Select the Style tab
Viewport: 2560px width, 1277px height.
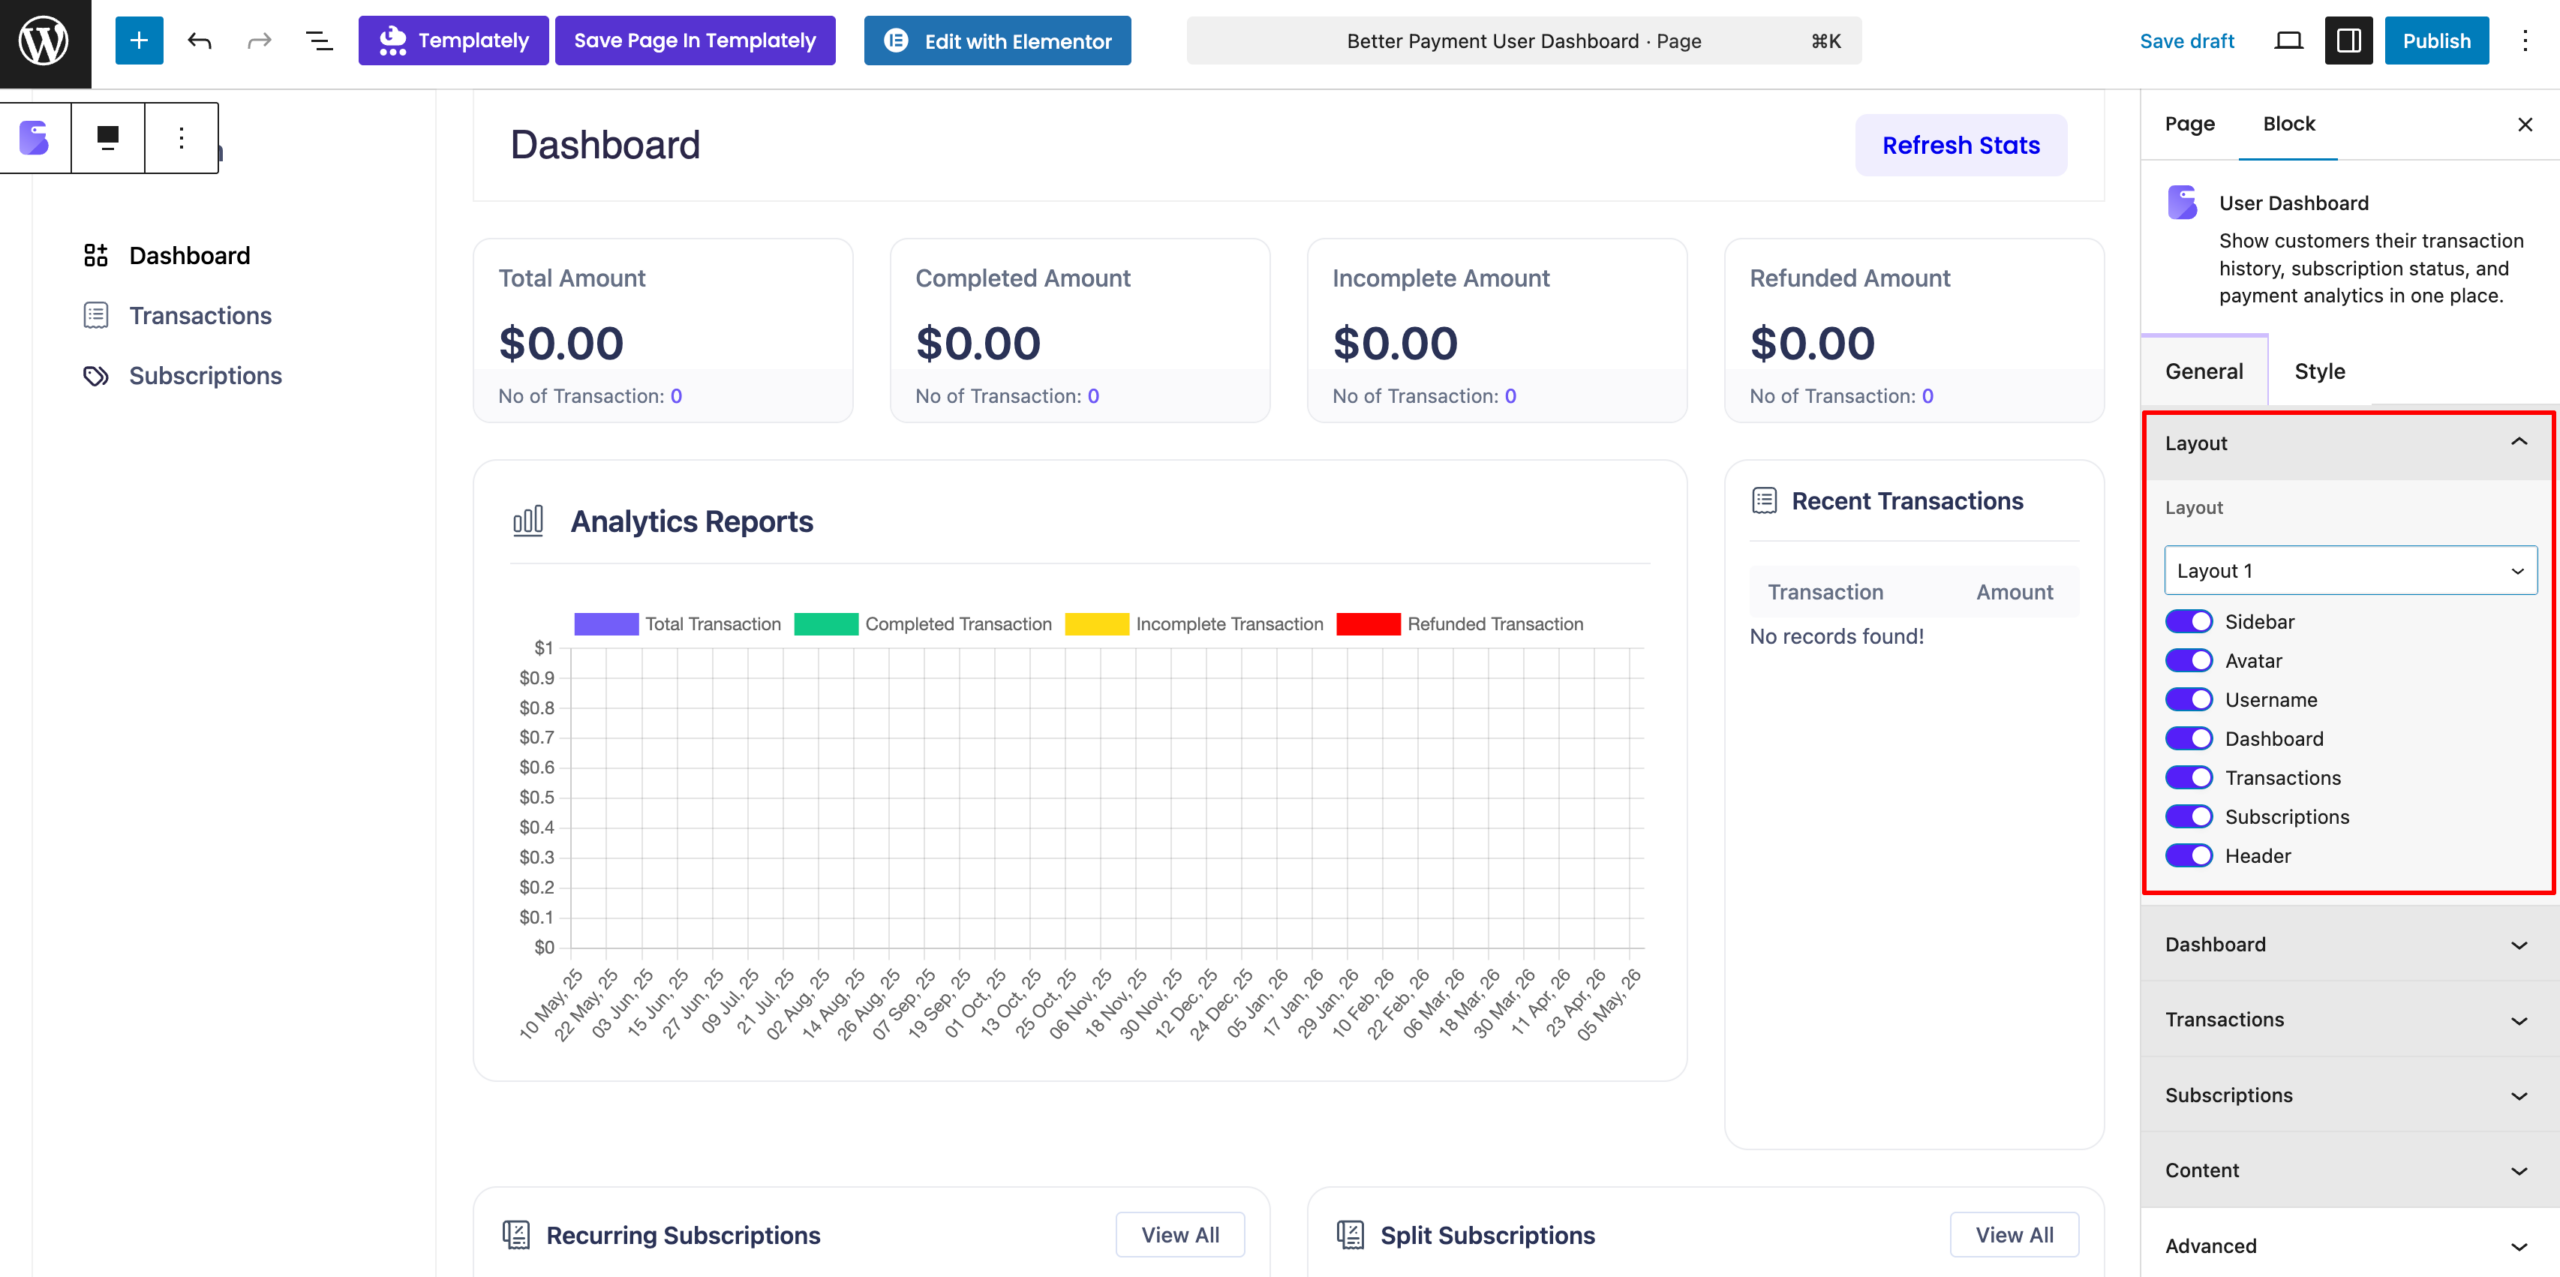coord(2319,371)
